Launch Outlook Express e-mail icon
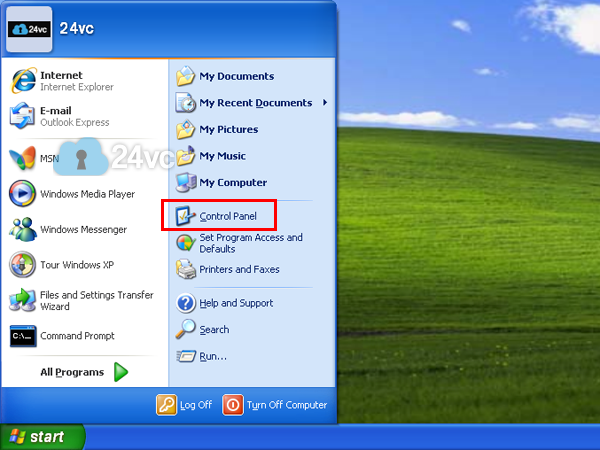This screenshot has height=450, width=600. (x=23, y=116)
